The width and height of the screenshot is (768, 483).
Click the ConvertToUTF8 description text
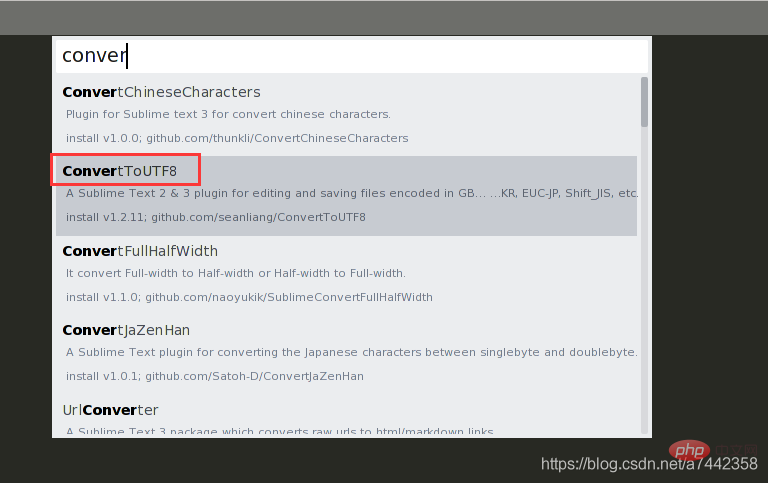point(352,193)
